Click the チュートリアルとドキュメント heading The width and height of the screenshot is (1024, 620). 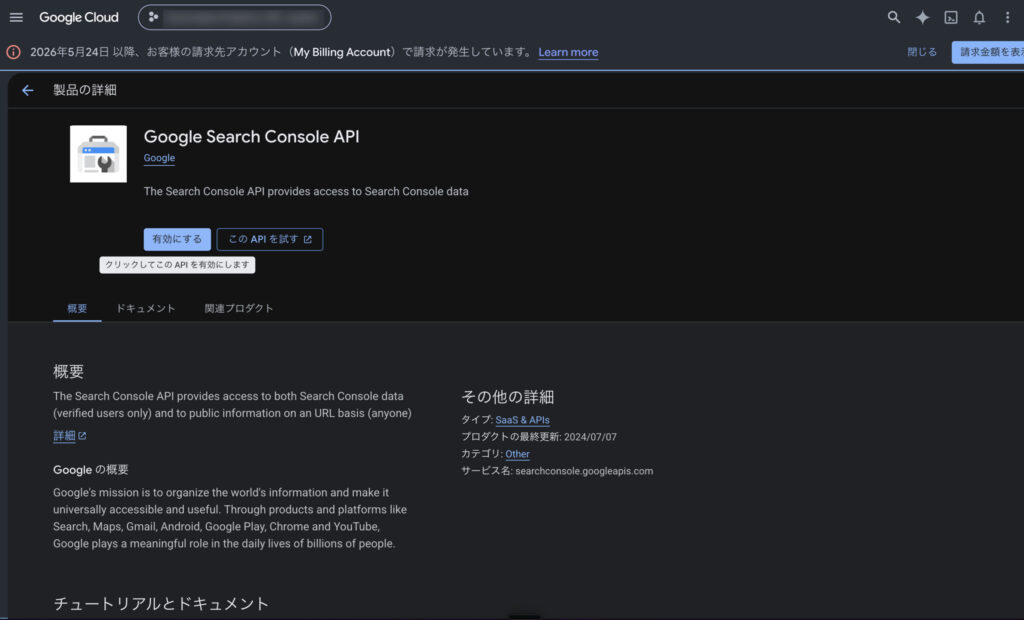(161, 604)
